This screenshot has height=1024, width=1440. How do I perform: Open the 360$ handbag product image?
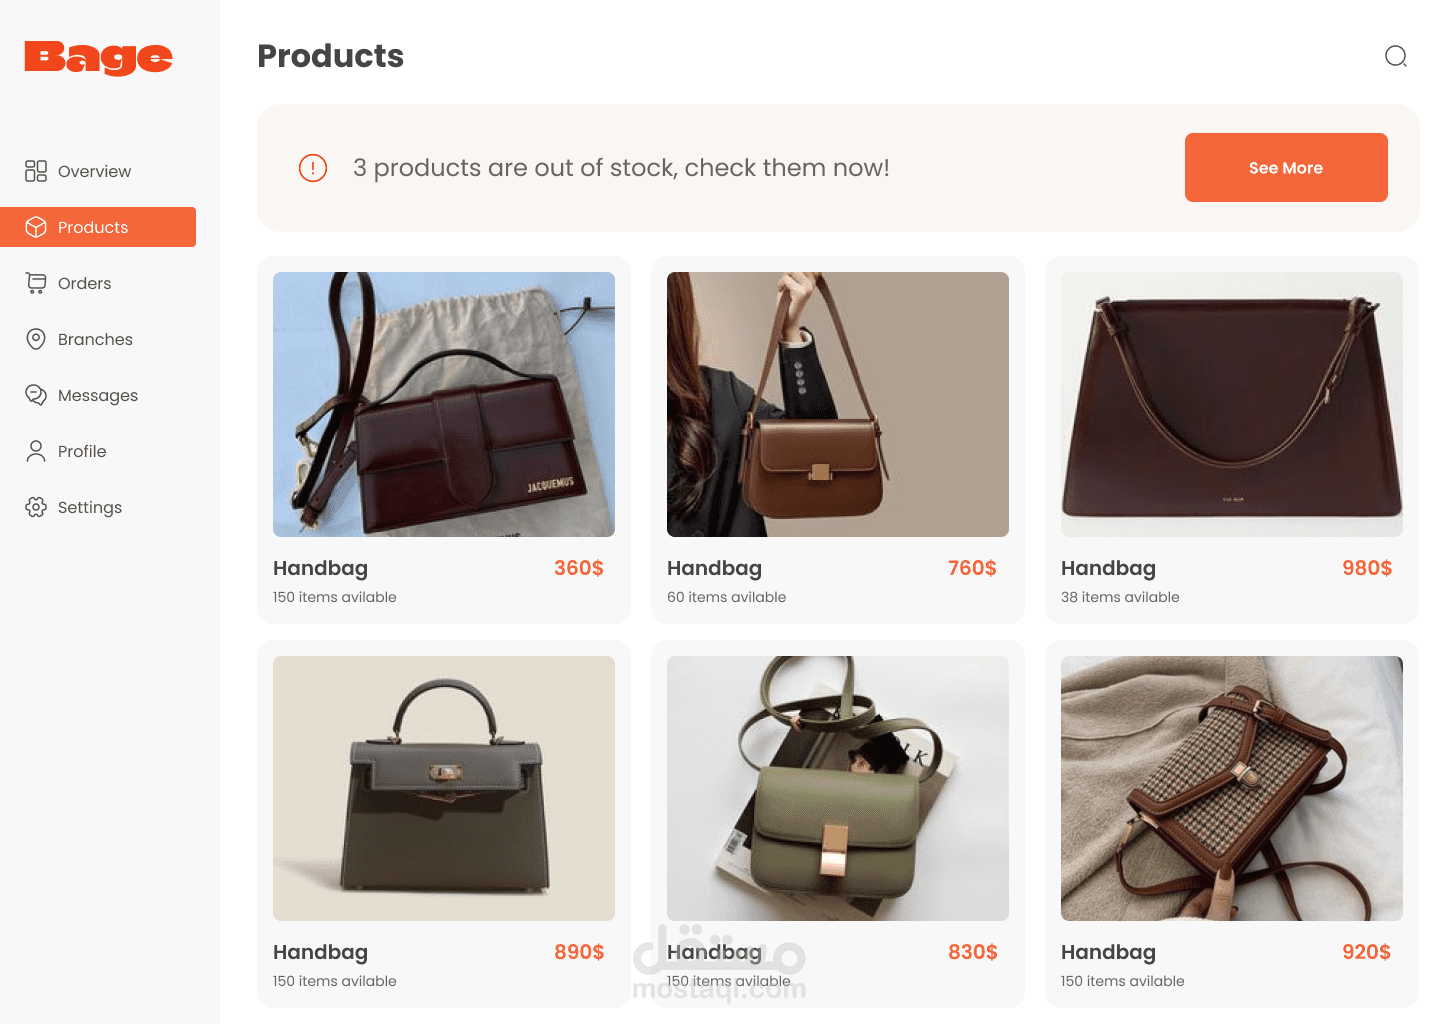(x=444, y=404)
